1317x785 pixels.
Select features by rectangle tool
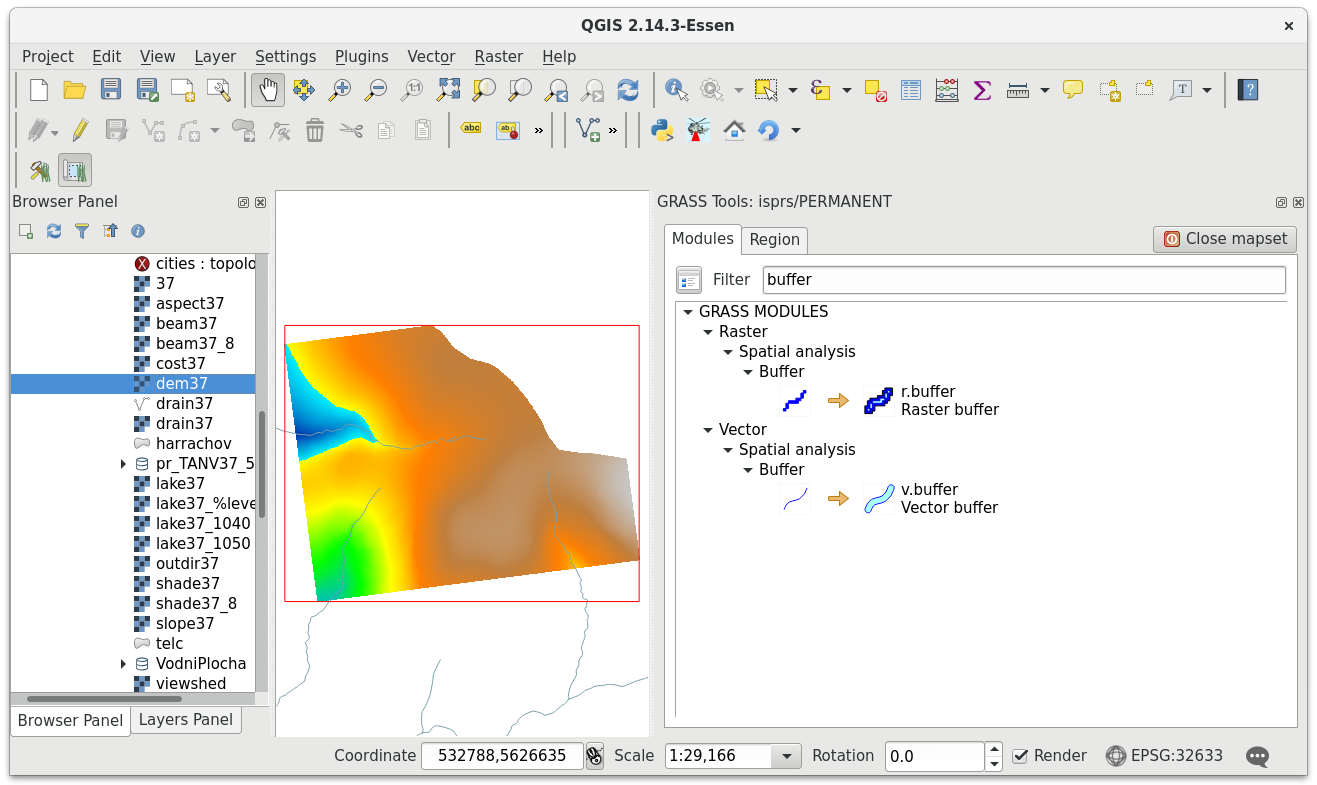[766, 90]
